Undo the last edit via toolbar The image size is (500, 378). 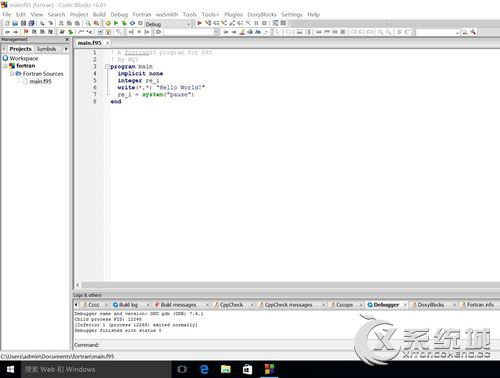click(42, 23)
